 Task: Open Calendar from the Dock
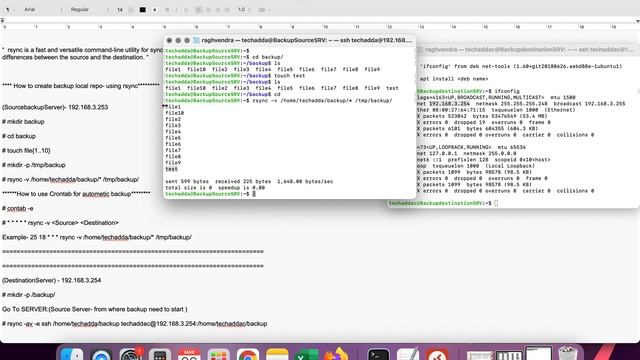pyautogui.click(x=189, y=355)
